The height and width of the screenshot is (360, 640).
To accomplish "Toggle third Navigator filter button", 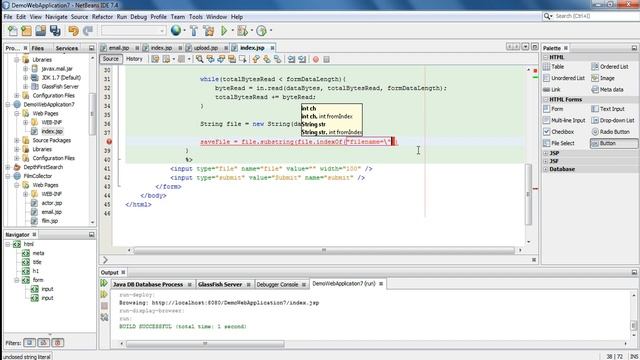I will [x=58, y=342].
